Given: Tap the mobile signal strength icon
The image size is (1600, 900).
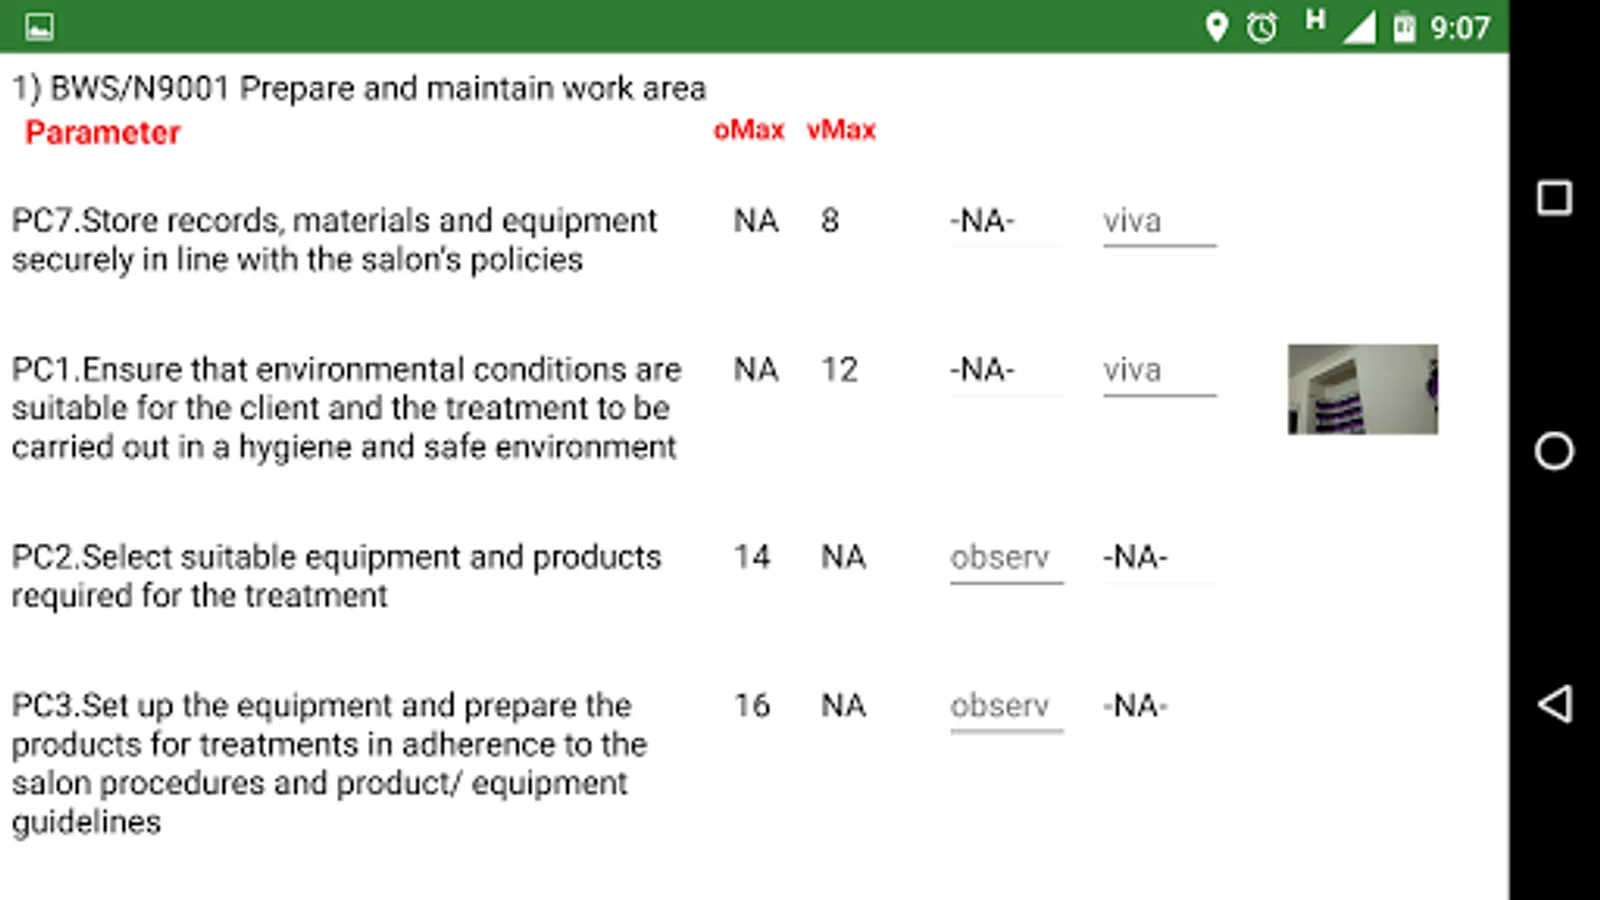Looking at the screenshot, I should [x=1359, y=27].
